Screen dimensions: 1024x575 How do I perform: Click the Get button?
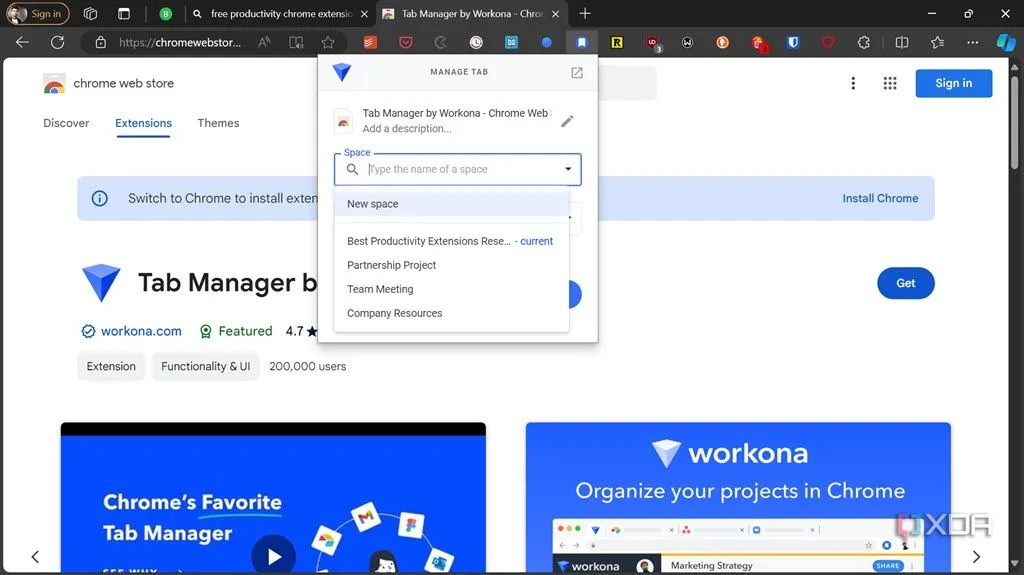pos(905,283)
